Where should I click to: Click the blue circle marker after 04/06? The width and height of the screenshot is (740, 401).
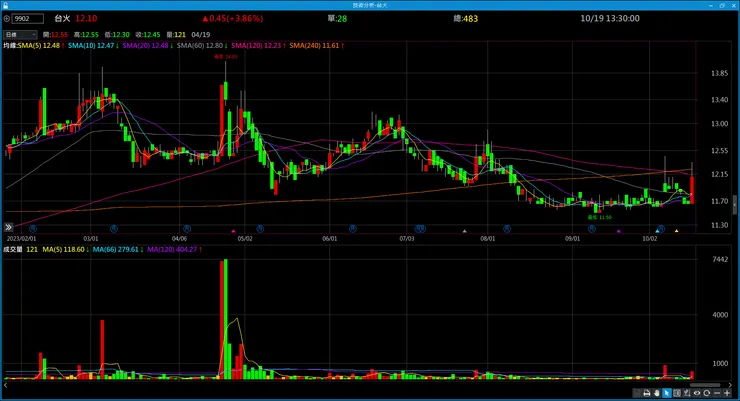187,229
